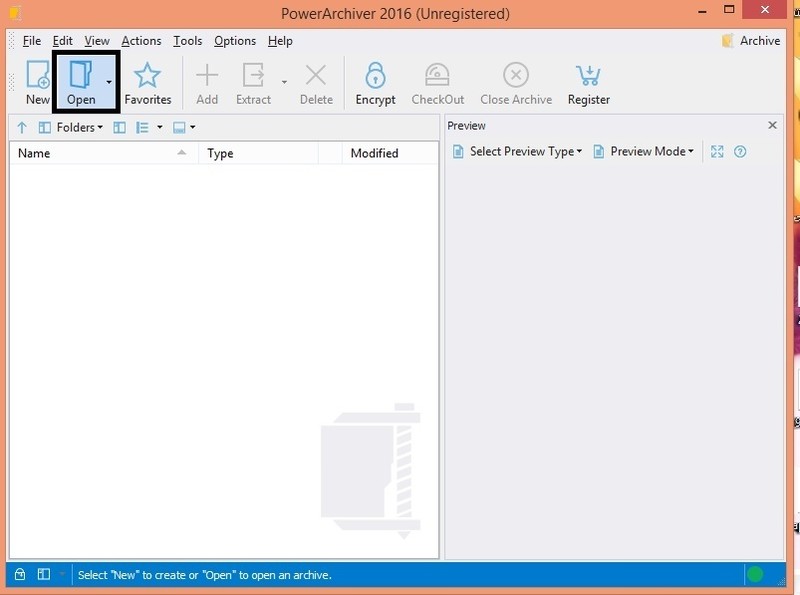Close the Preview panel
This screenshot has height=595, width=800.
coord(772,126)
